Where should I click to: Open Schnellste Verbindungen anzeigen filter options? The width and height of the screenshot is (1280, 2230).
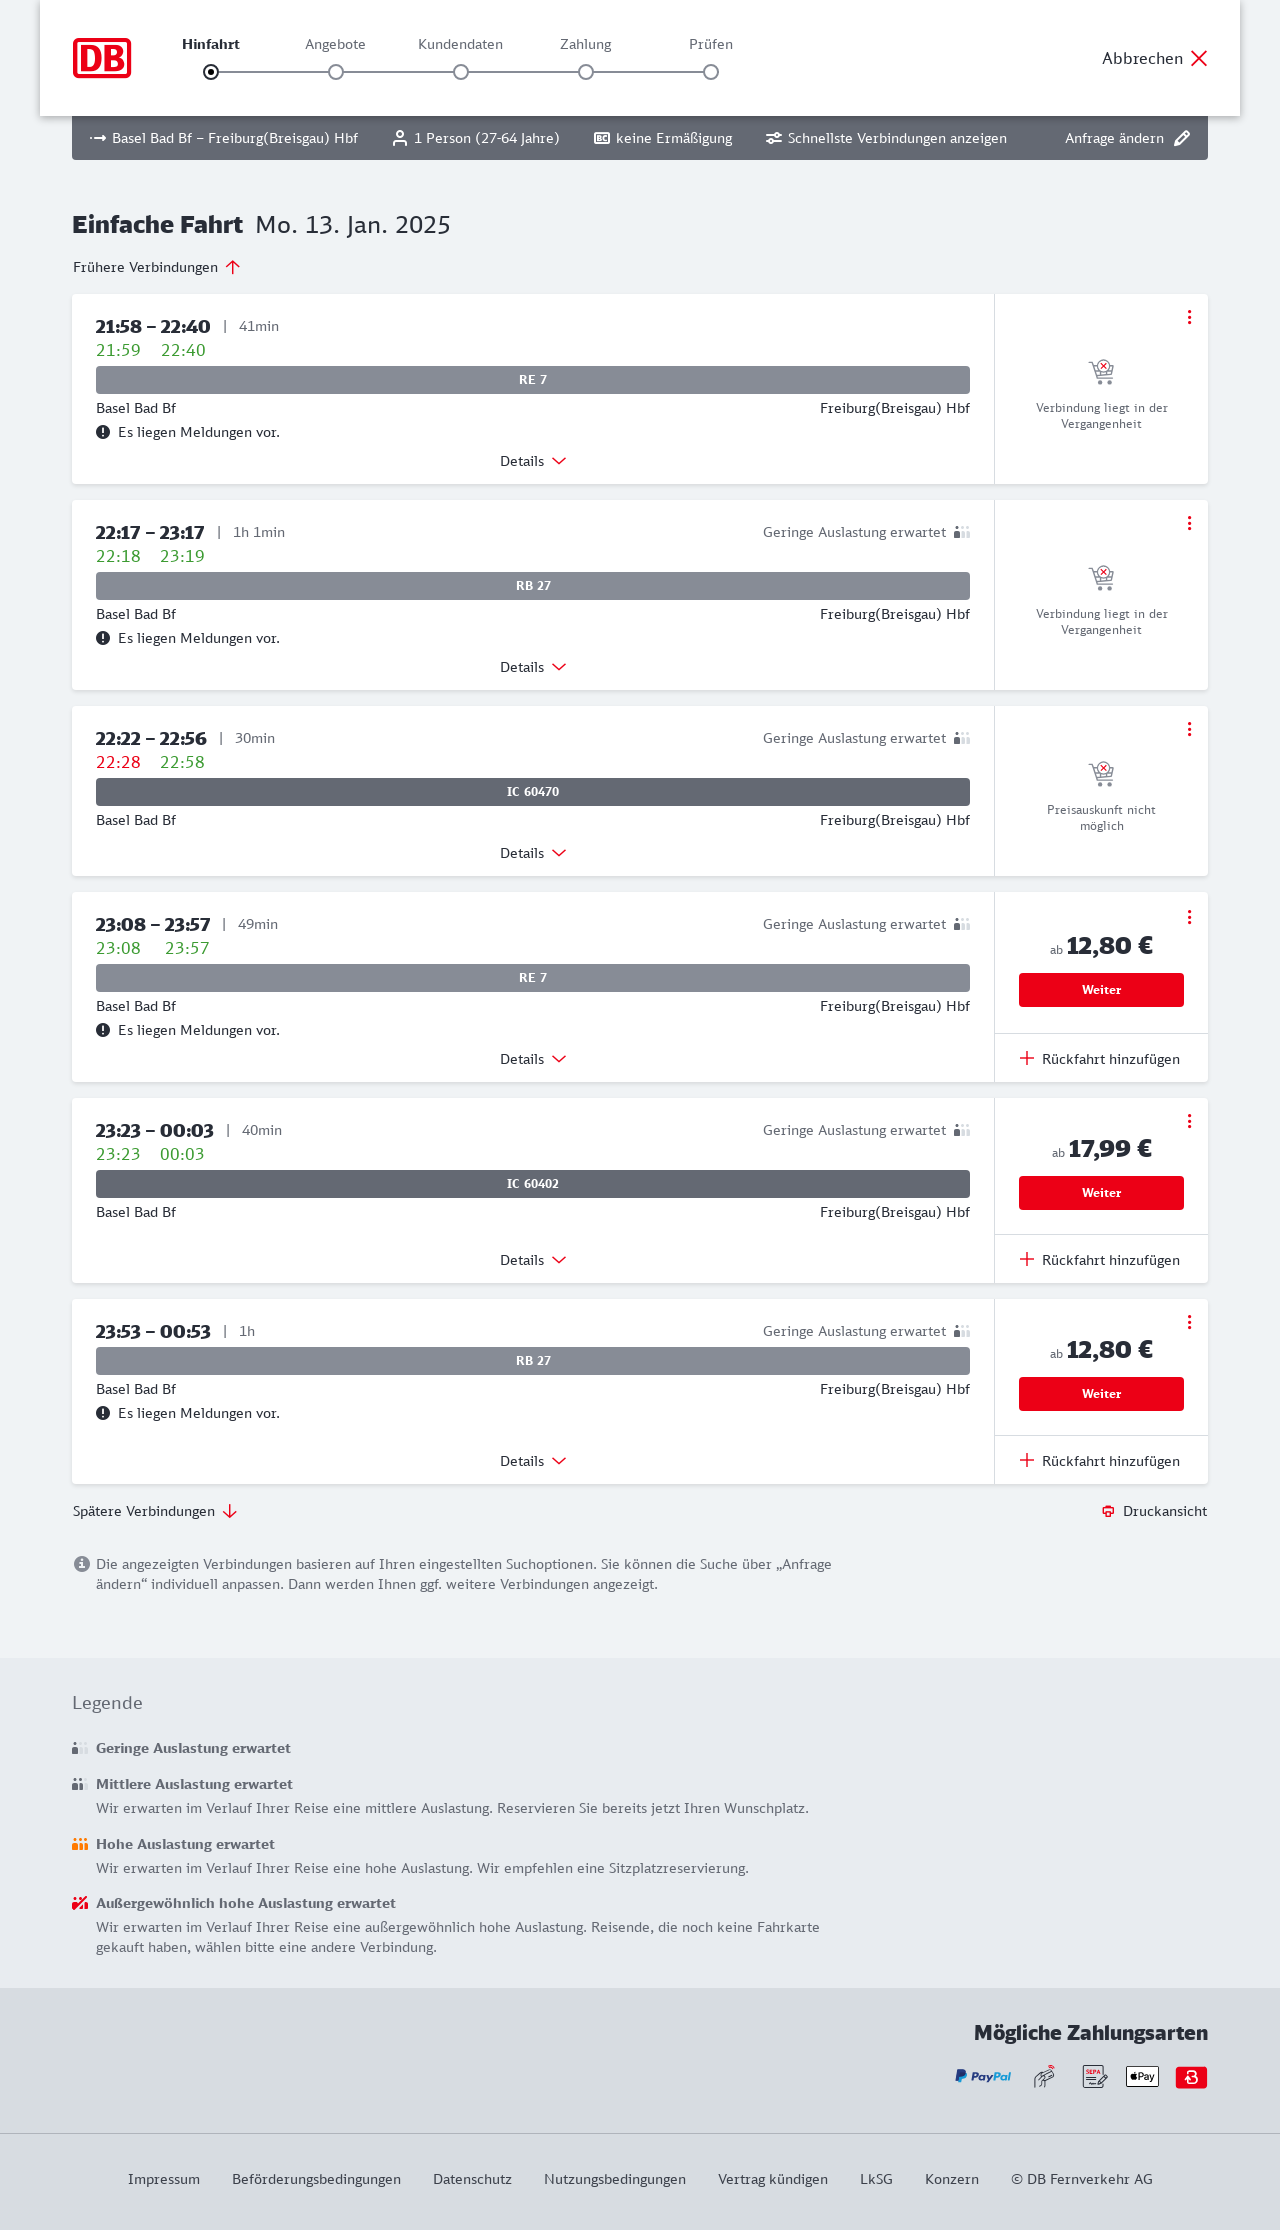(x=886, y=138)
